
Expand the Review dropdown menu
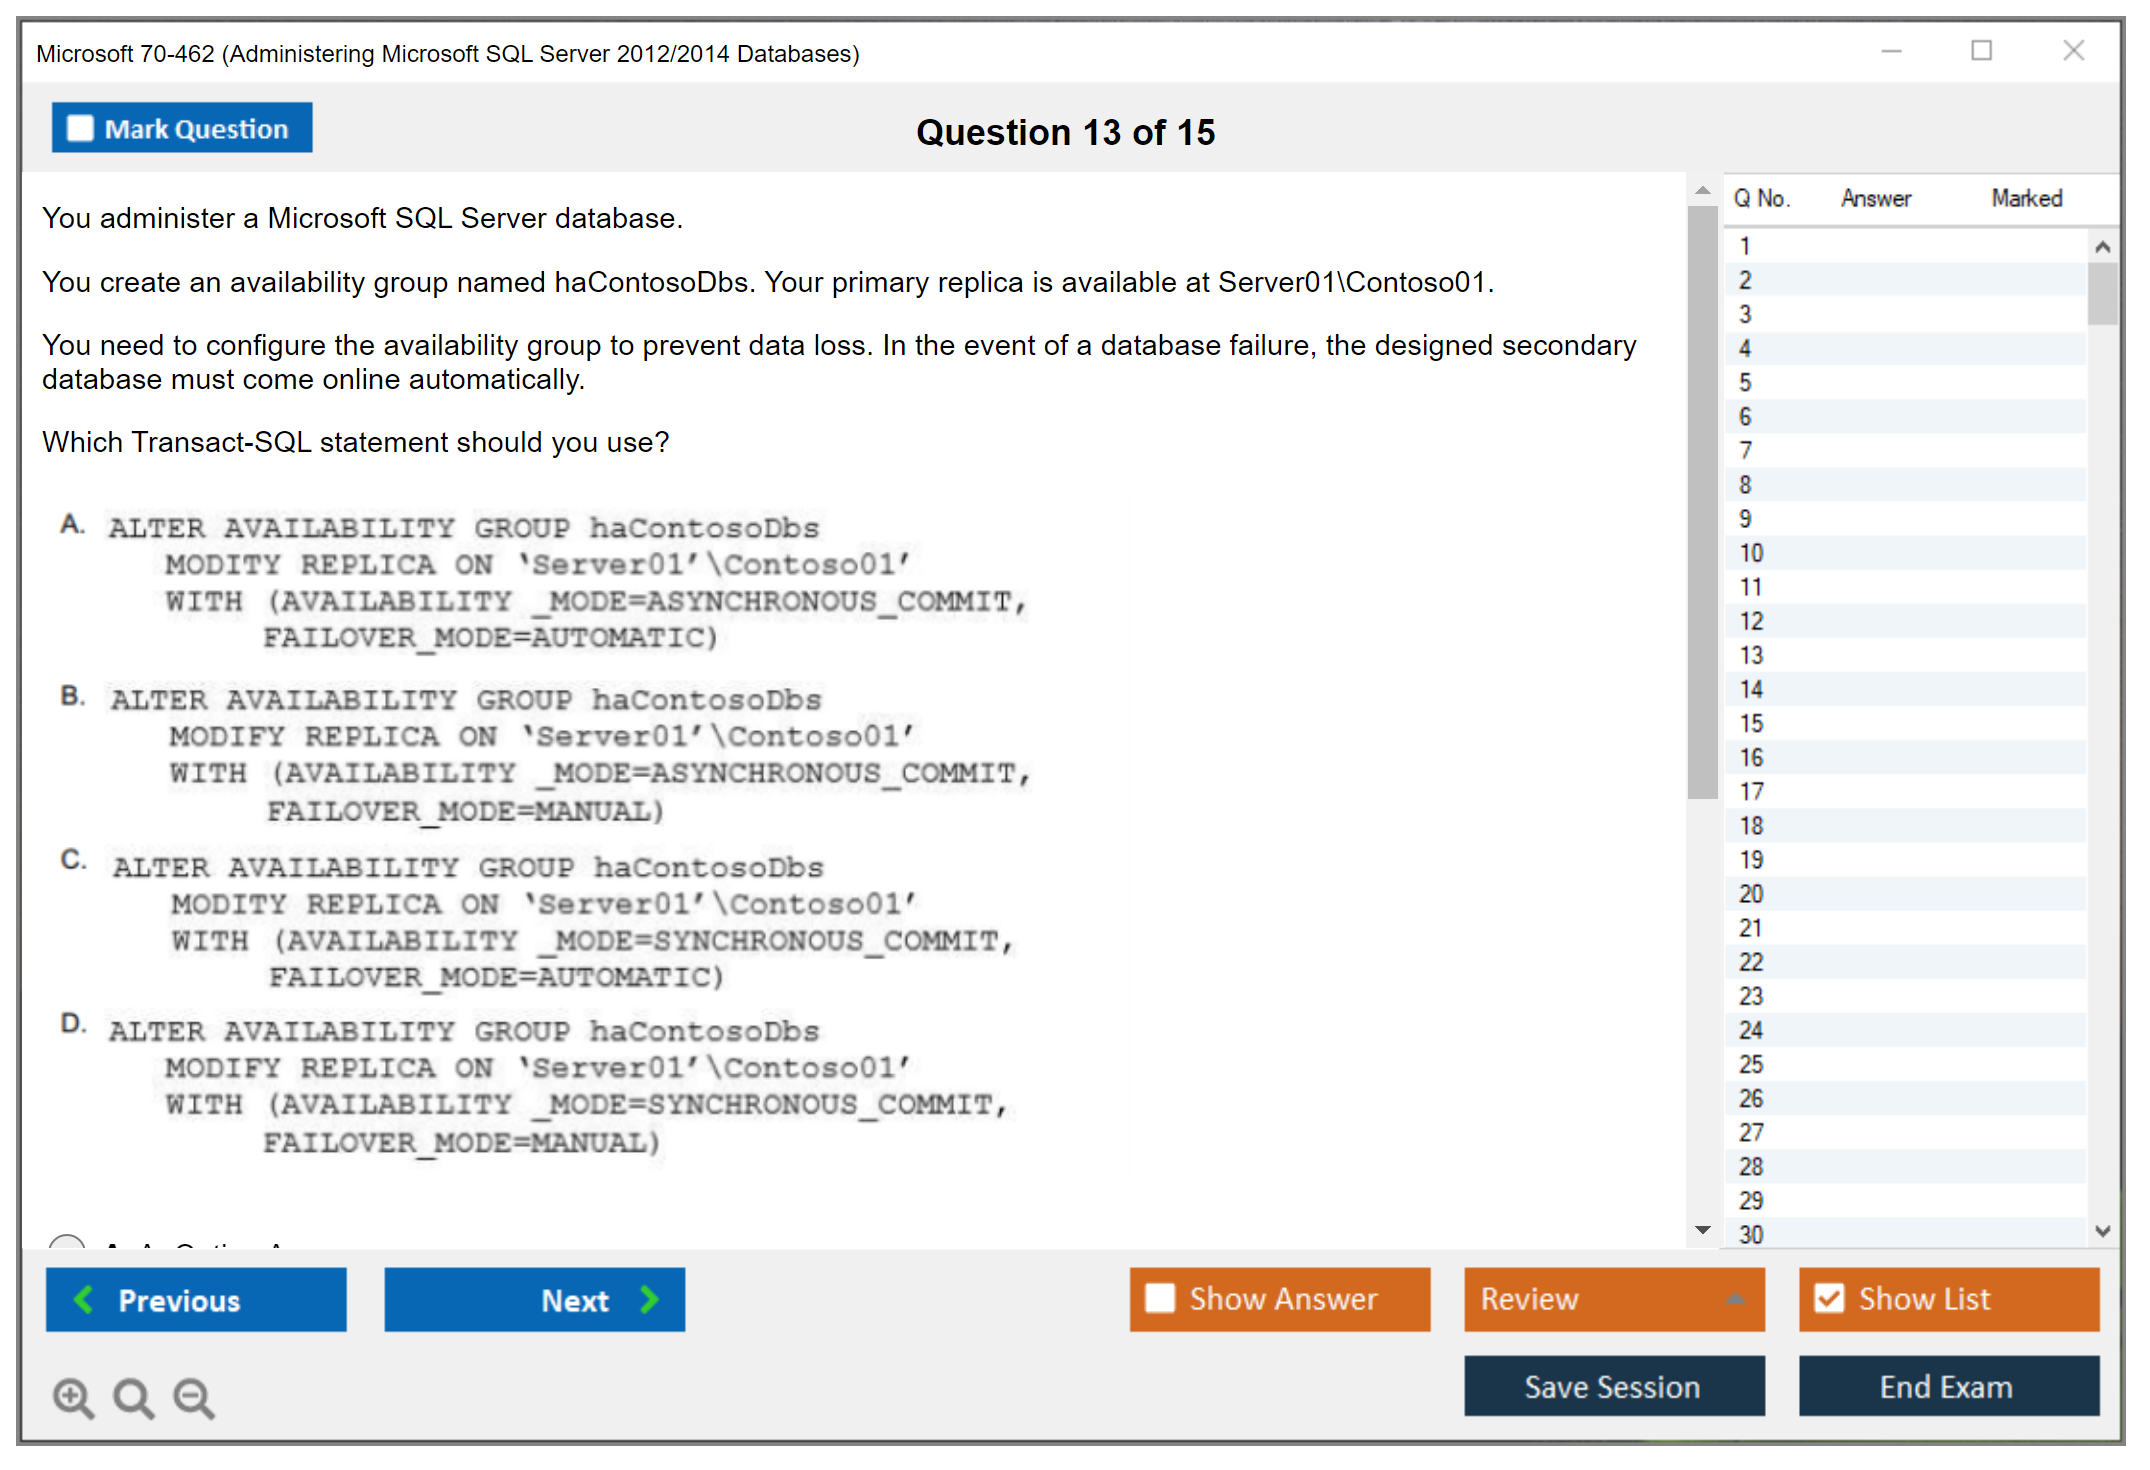pyautogui.click(x=1735, y=1299)
